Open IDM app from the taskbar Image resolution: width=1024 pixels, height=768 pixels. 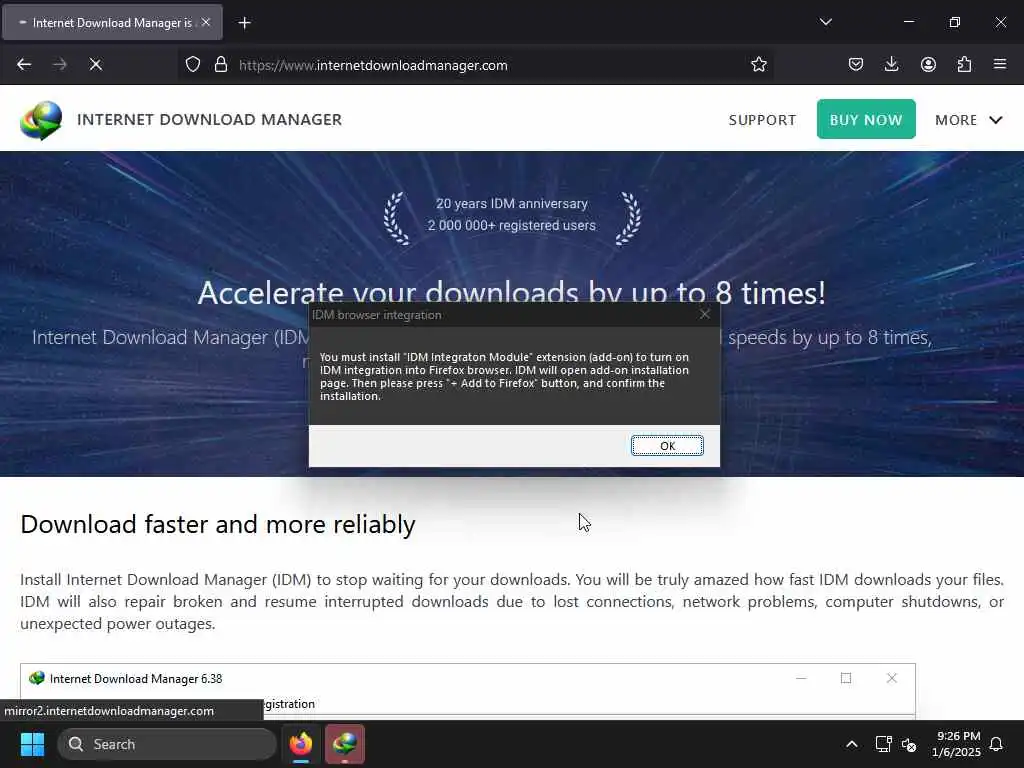coord(345,744)
